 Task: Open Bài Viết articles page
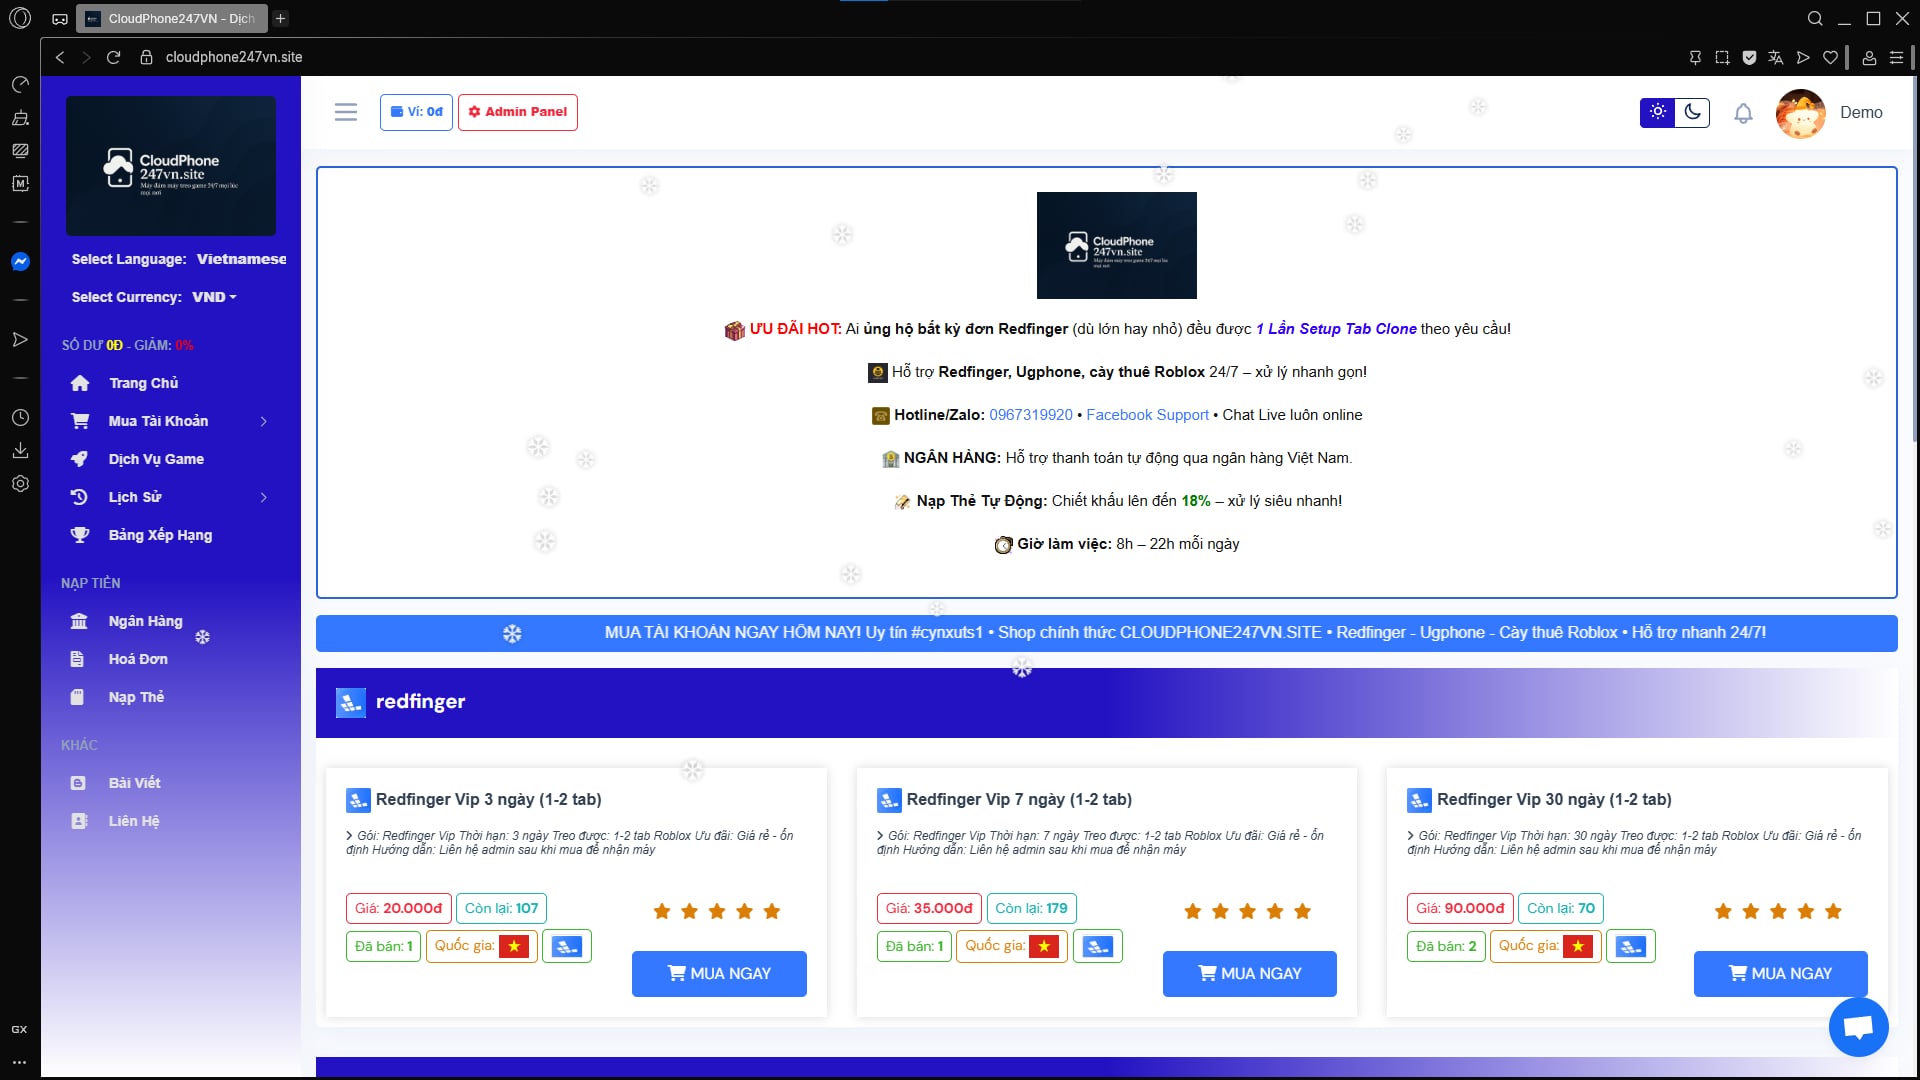(134, 783)
